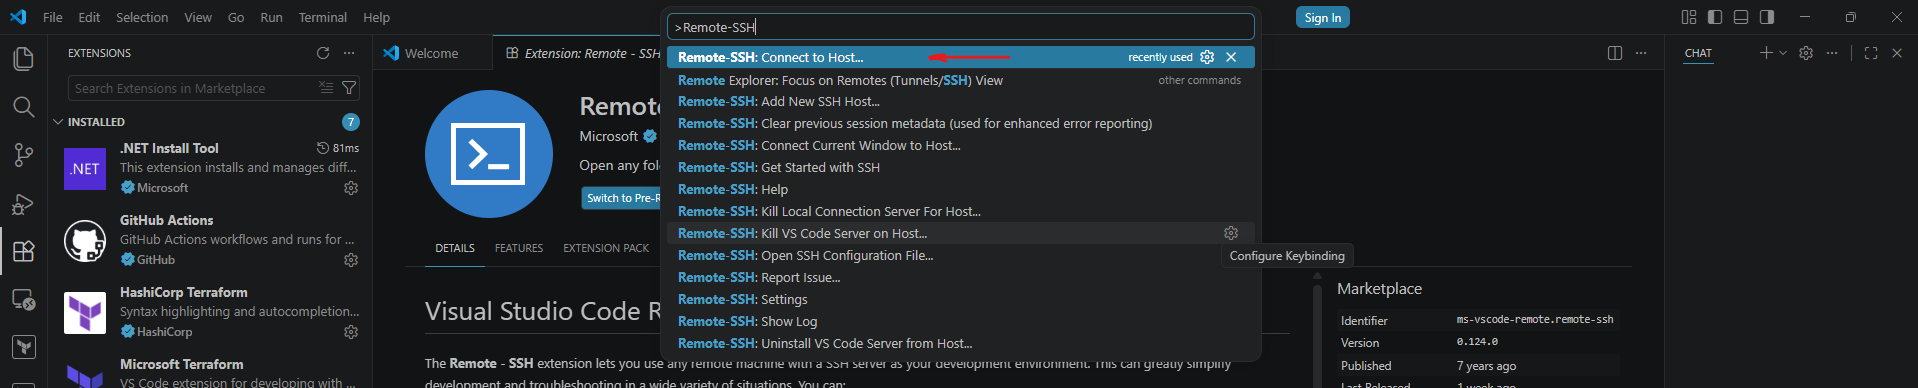
Task: Run Remote-SSH: Uninstall VS Code Server from Host
Action: coord(960,343)
